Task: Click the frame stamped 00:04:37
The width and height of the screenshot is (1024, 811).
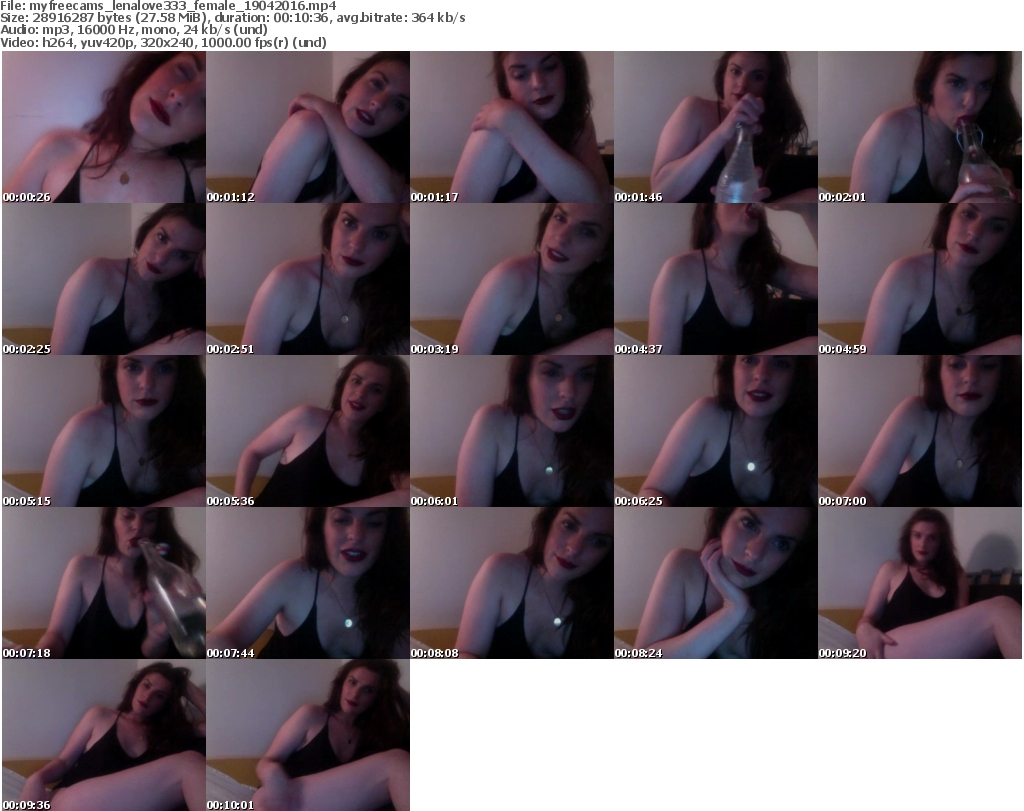Action: pyautogui.click(x=716, y=279)
